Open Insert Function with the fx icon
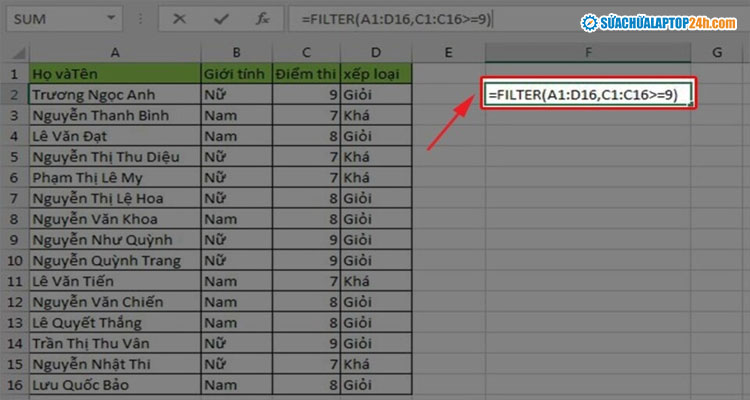 click(263, 19)
